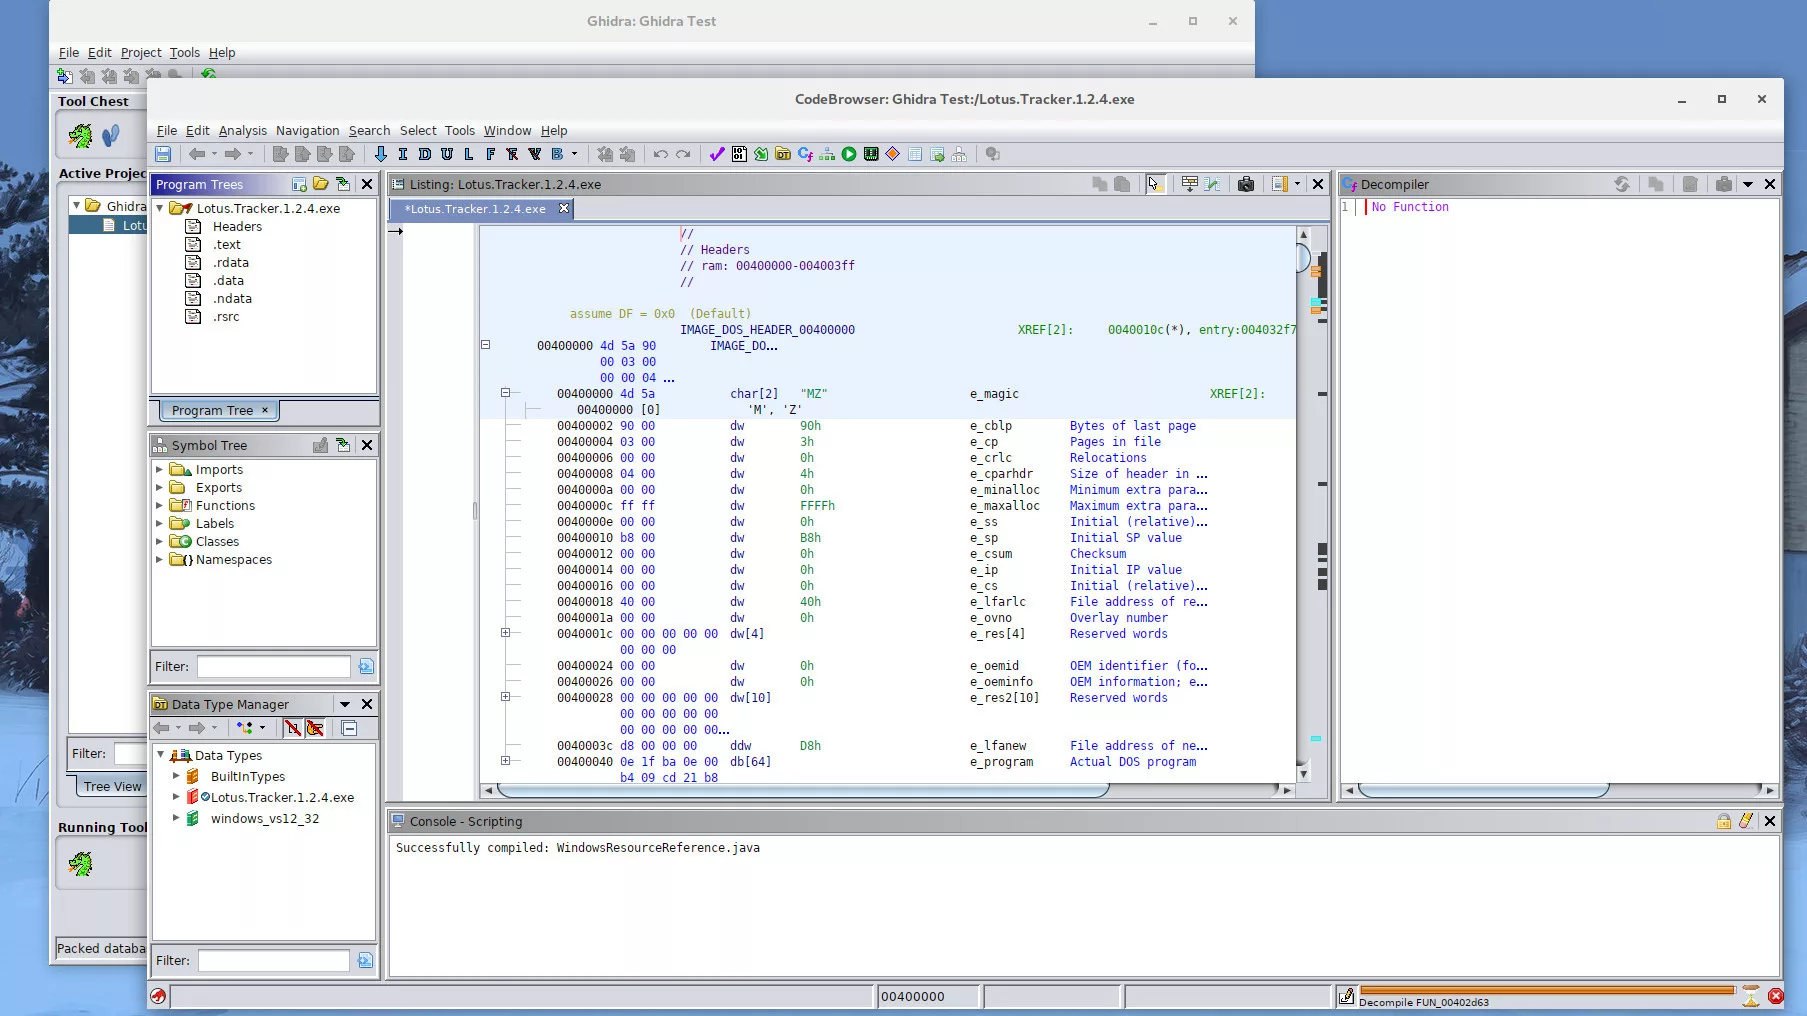Open the Analysis menu in CodeBrowser
This screenshot has width=1807, height=1016.
243,130
